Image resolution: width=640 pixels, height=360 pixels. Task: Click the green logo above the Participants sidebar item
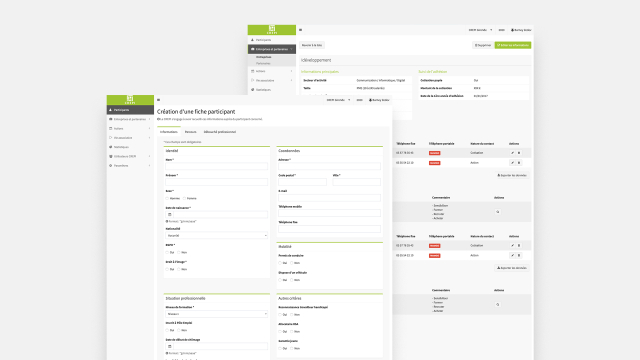tap(130, 100)
